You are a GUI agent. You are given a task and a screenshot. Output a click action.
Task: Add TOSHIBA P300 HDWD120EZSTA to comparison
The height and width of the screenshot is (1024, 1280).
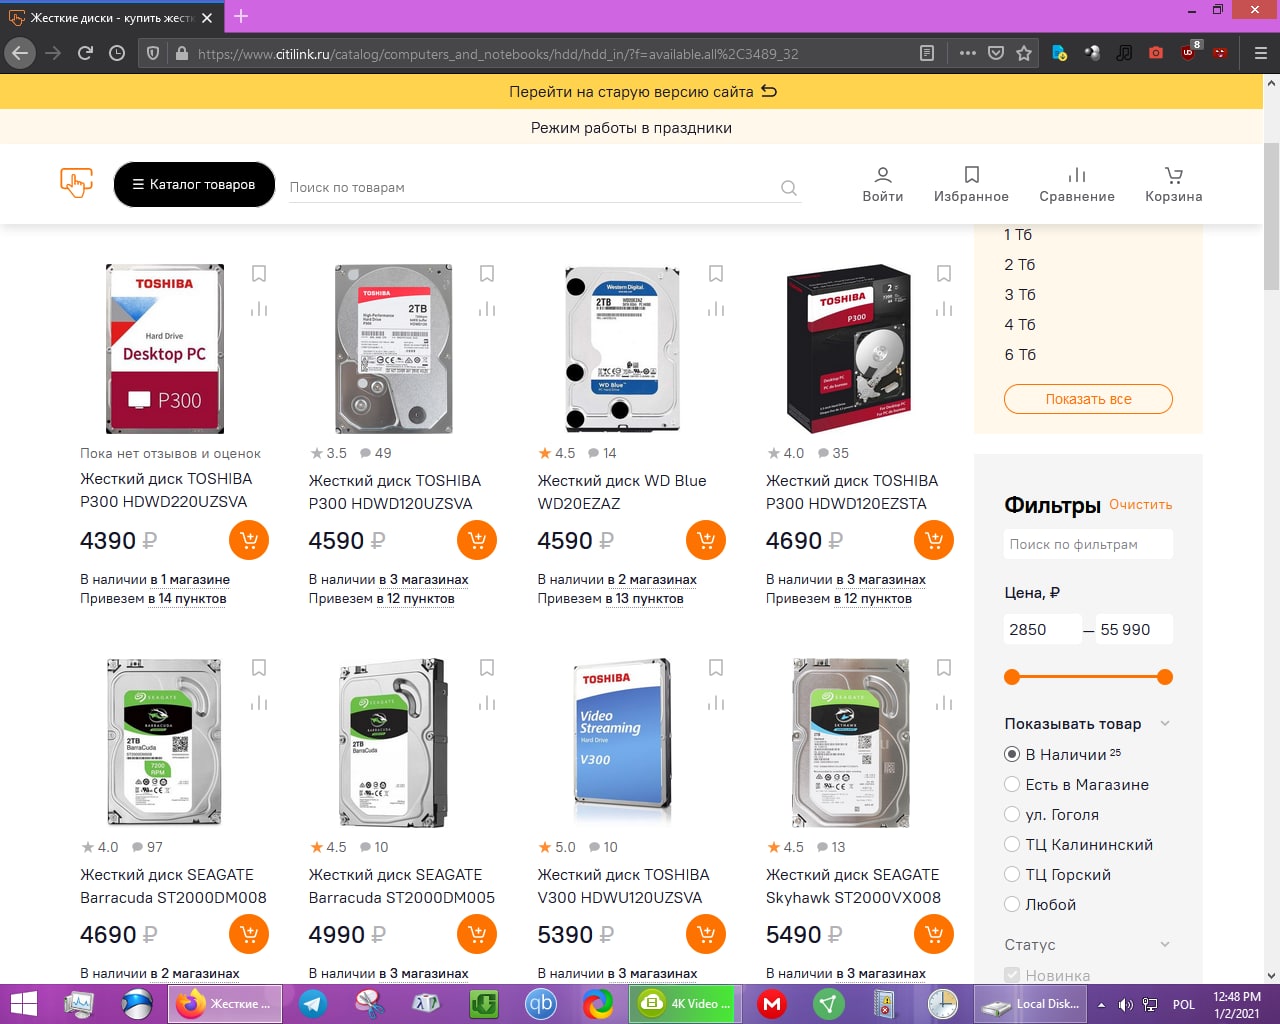(x=944, y=309)
